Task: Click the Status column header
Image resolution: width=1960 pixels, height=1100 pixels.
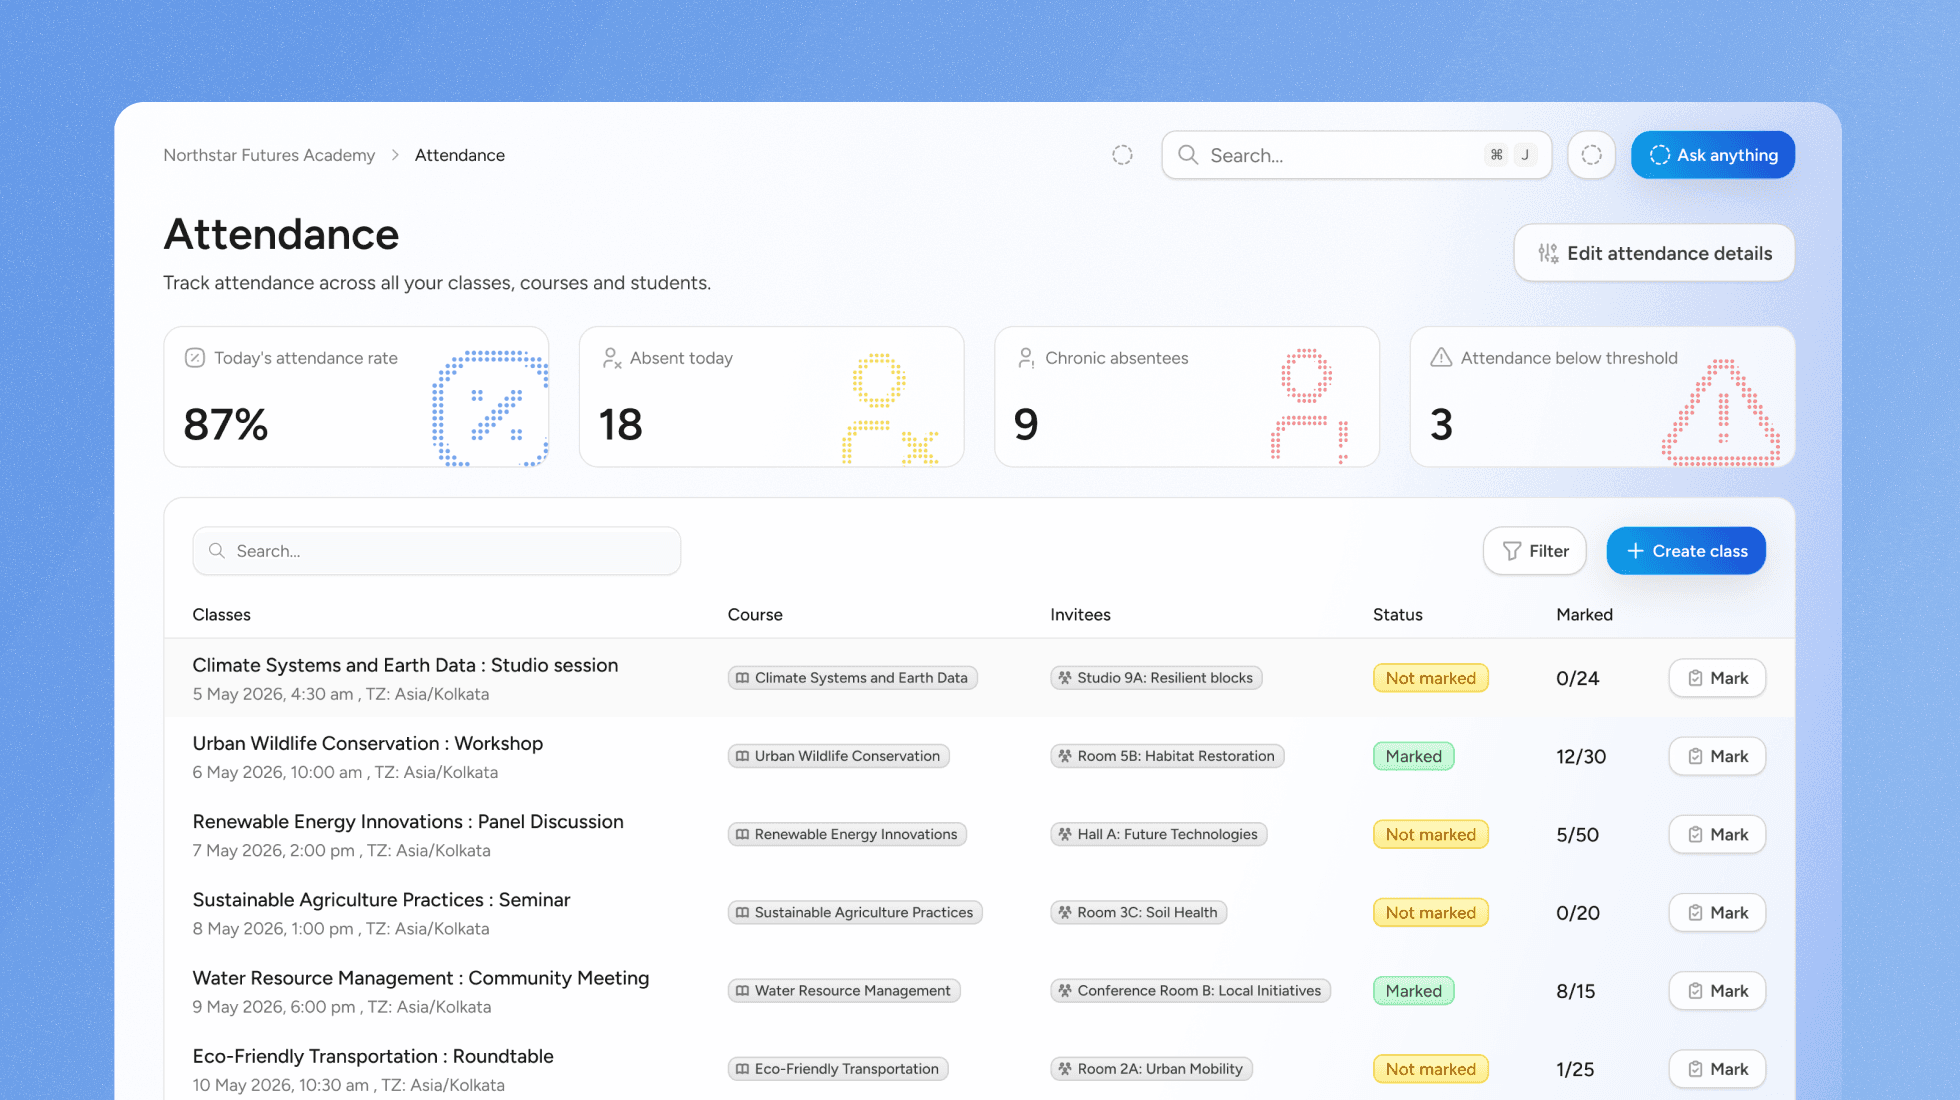Action: coord(1397,615)
